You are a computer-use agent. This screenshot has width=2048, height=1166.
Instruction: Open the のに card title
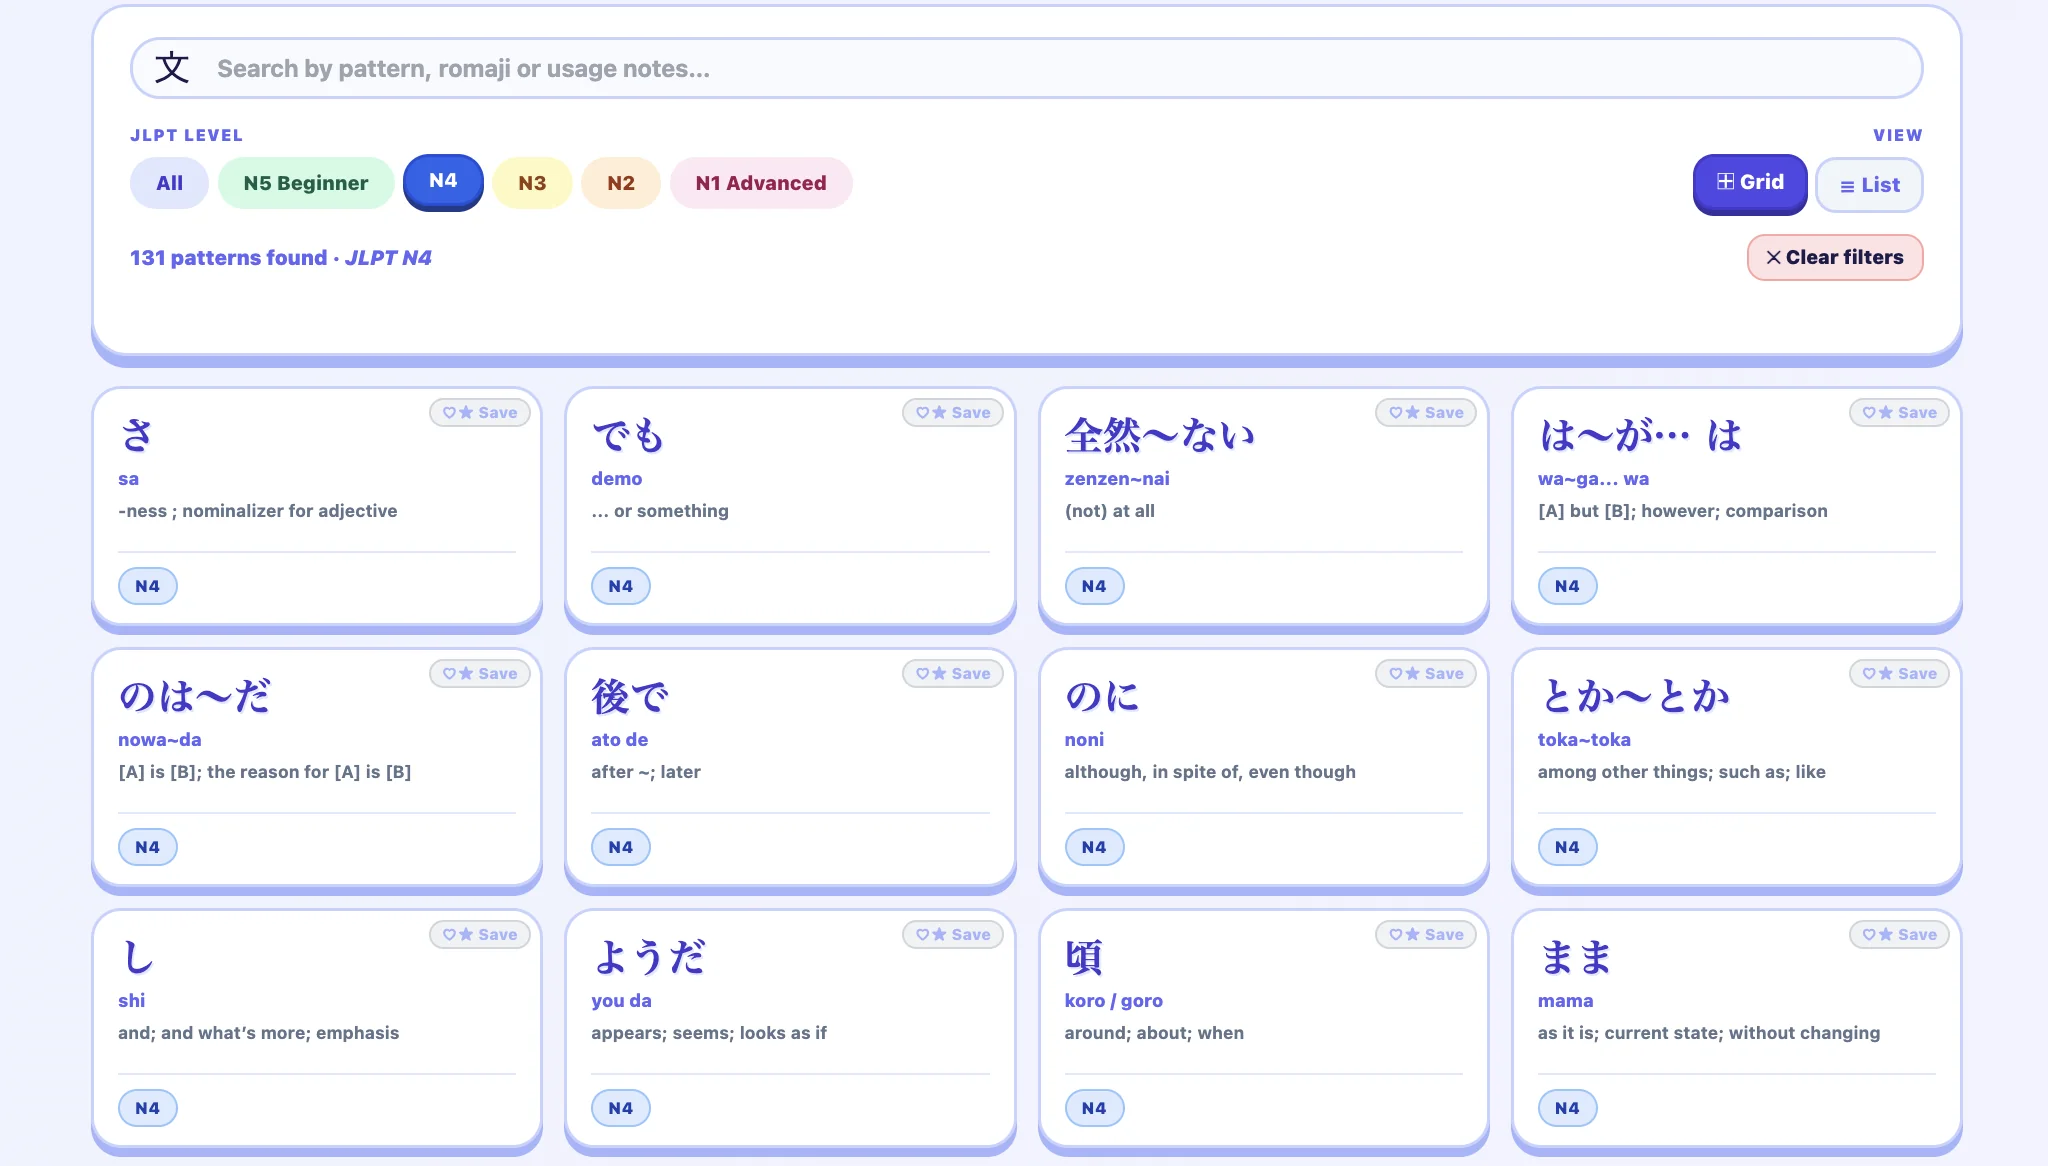(1102, 697)
